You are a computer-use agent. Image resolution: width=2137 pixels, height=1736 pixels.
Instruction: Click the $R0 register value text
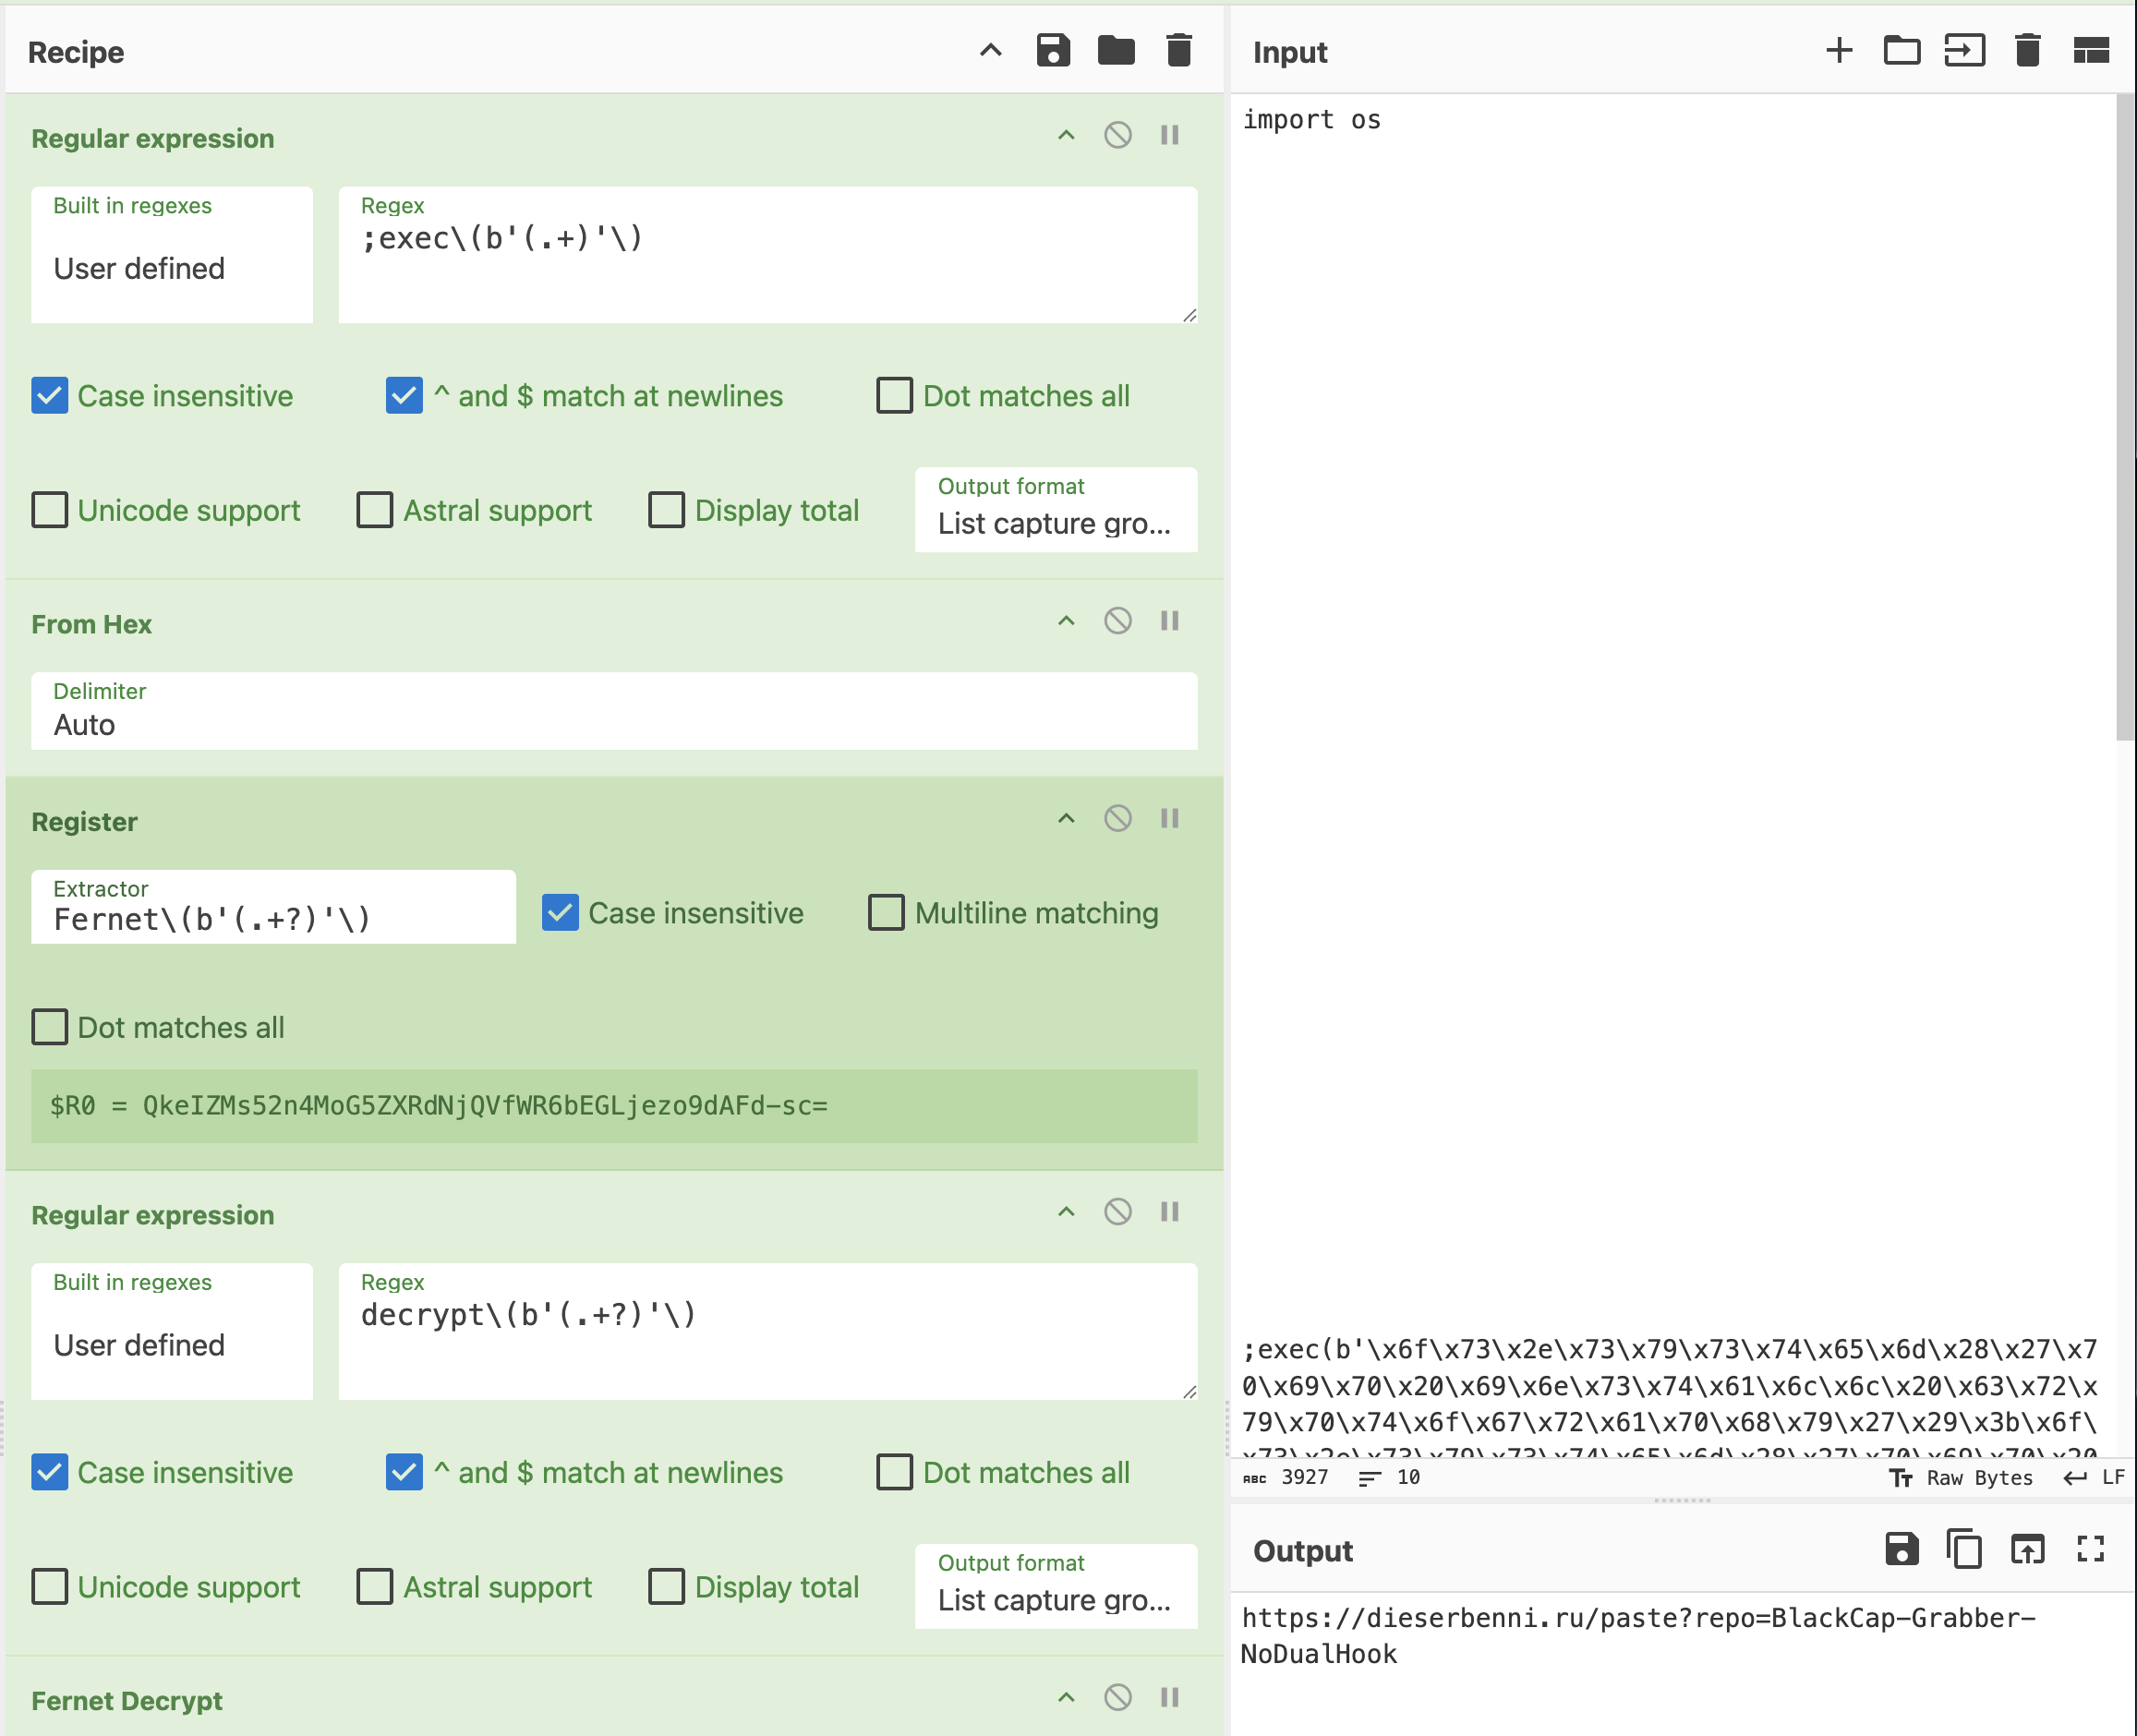pyautogui.click(x=439, y=1106)
